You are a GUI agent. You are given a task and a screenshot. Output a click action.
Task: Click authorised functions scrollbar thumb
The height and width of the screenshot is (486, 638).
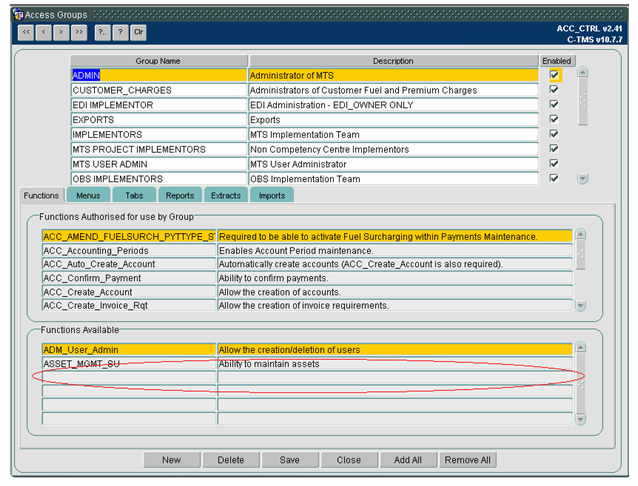point(581,254)
